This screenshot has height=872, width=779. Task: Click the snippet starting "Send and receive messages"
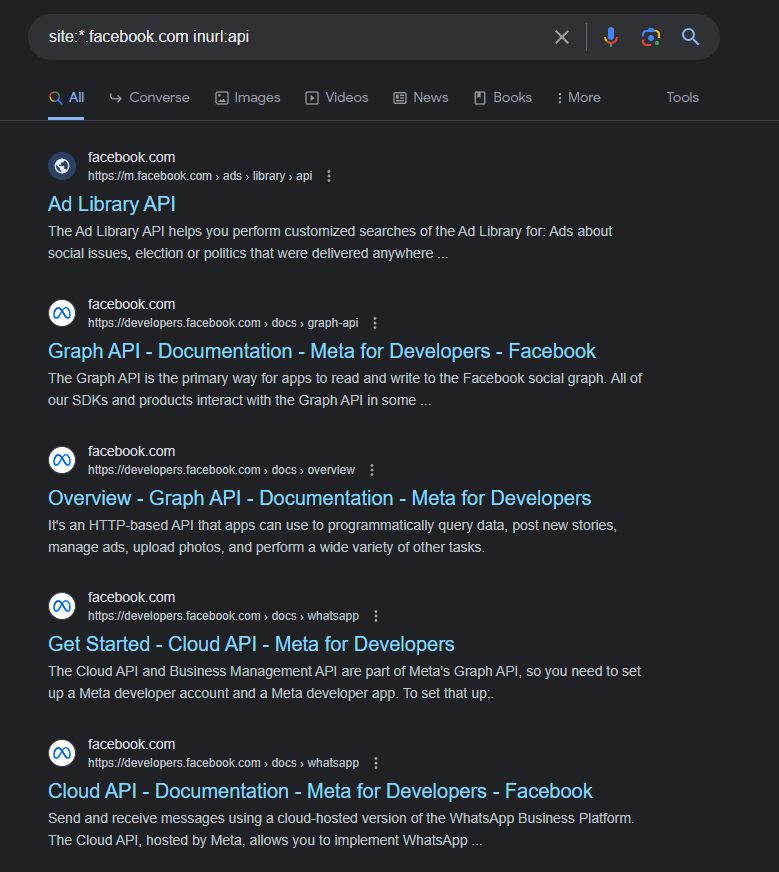[341, 829]
